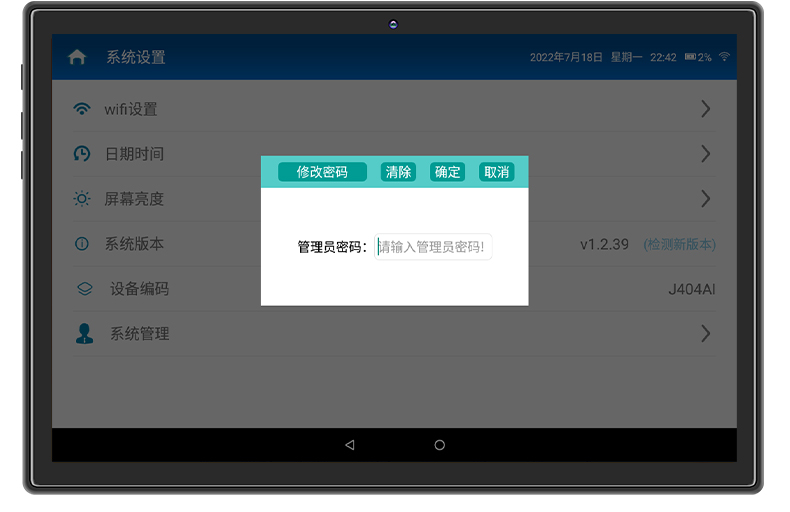
Task: Tap the battery icon in status bar
Action: [x=690, y=57]
